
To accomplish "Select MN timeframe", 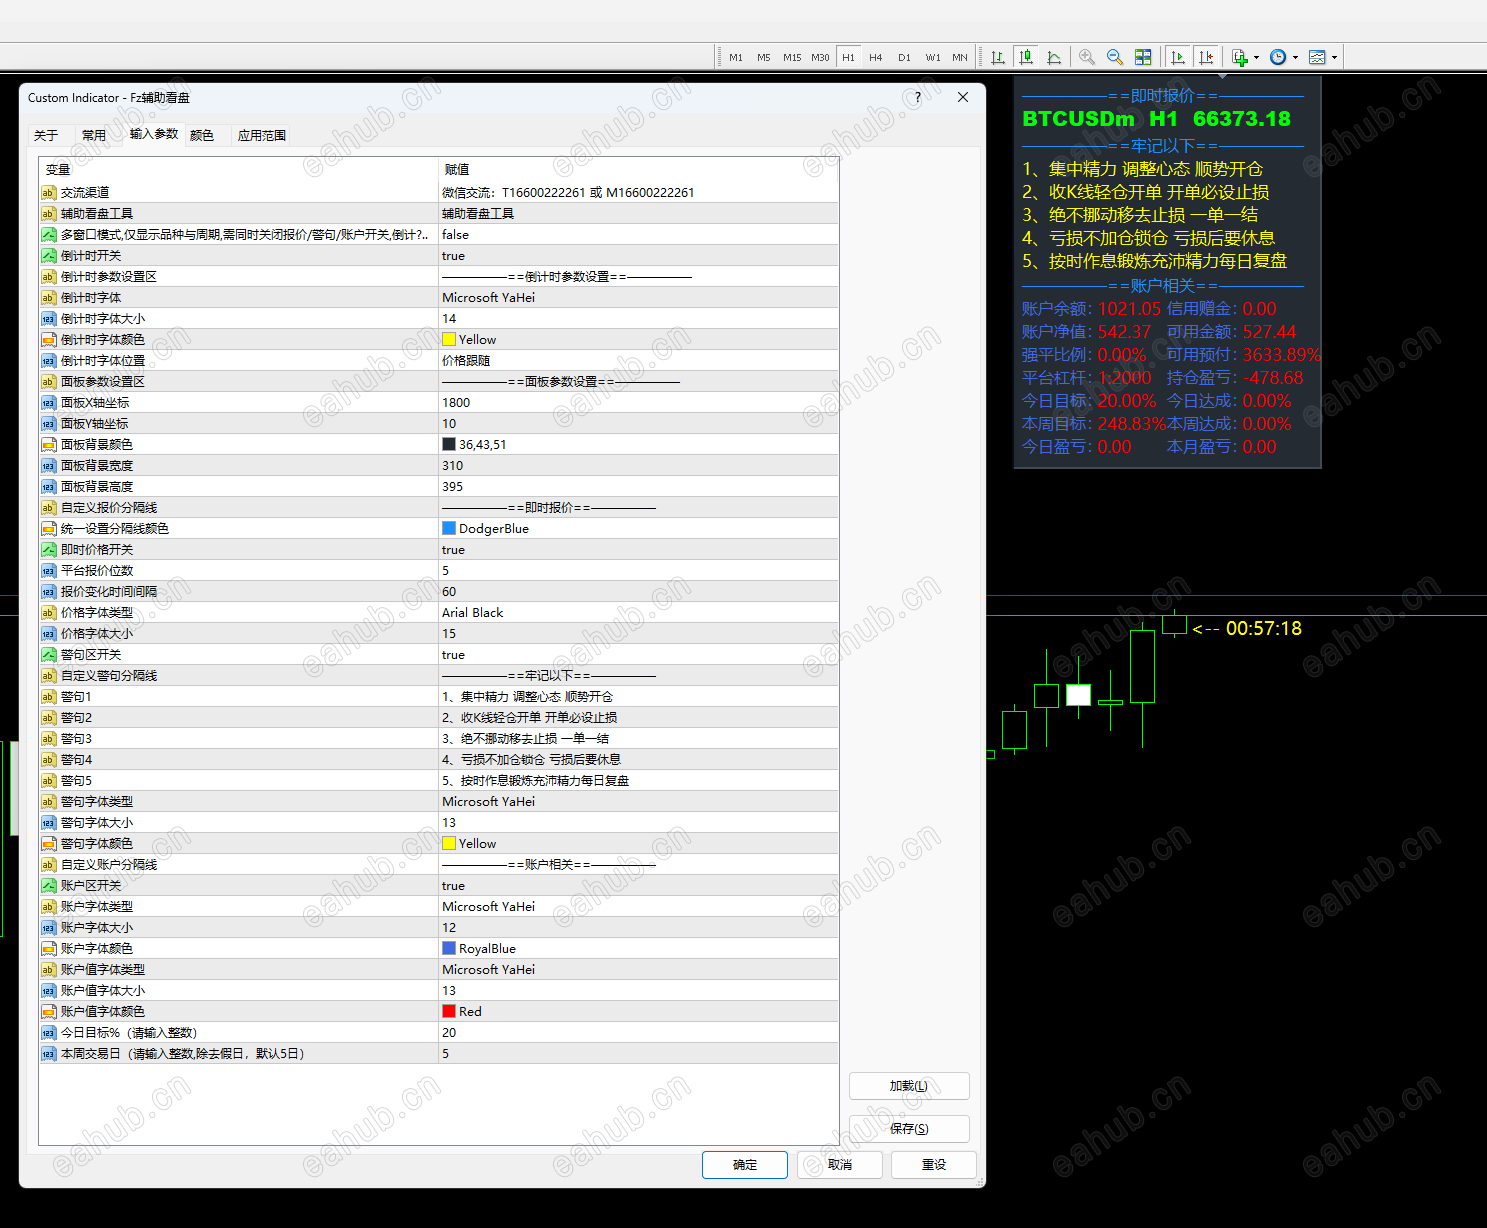I will tap(960, 57).
